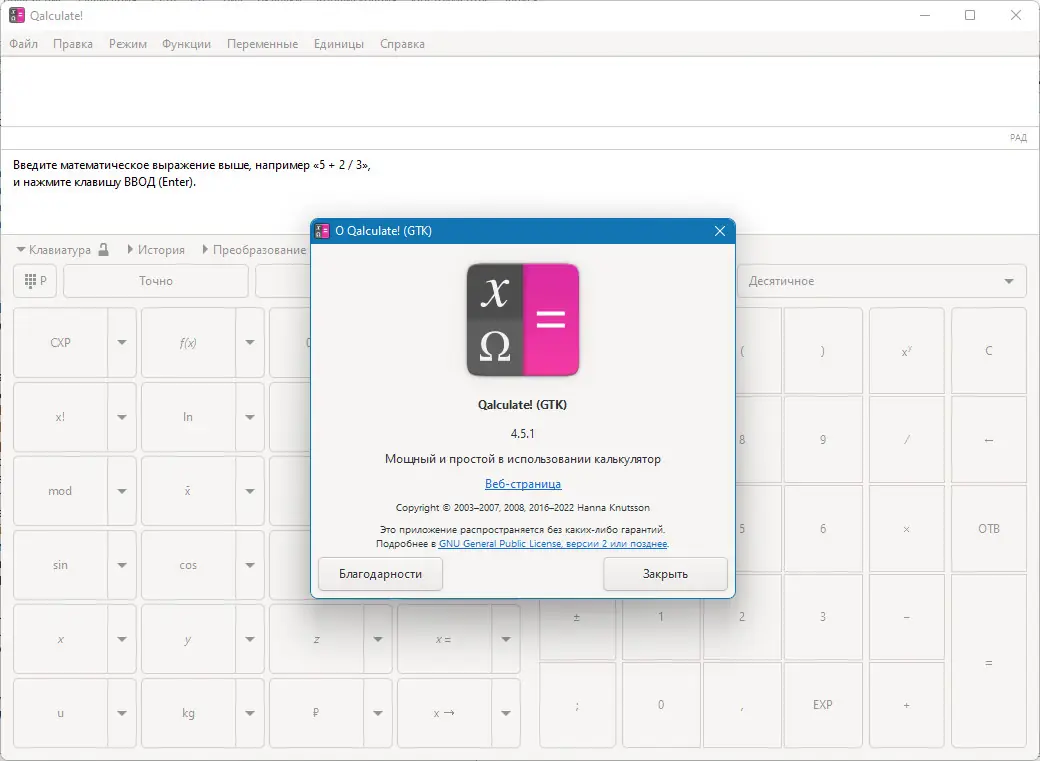
Task: Open the dropdown arrow beside СХР
Action: click(x=122, y=343)
